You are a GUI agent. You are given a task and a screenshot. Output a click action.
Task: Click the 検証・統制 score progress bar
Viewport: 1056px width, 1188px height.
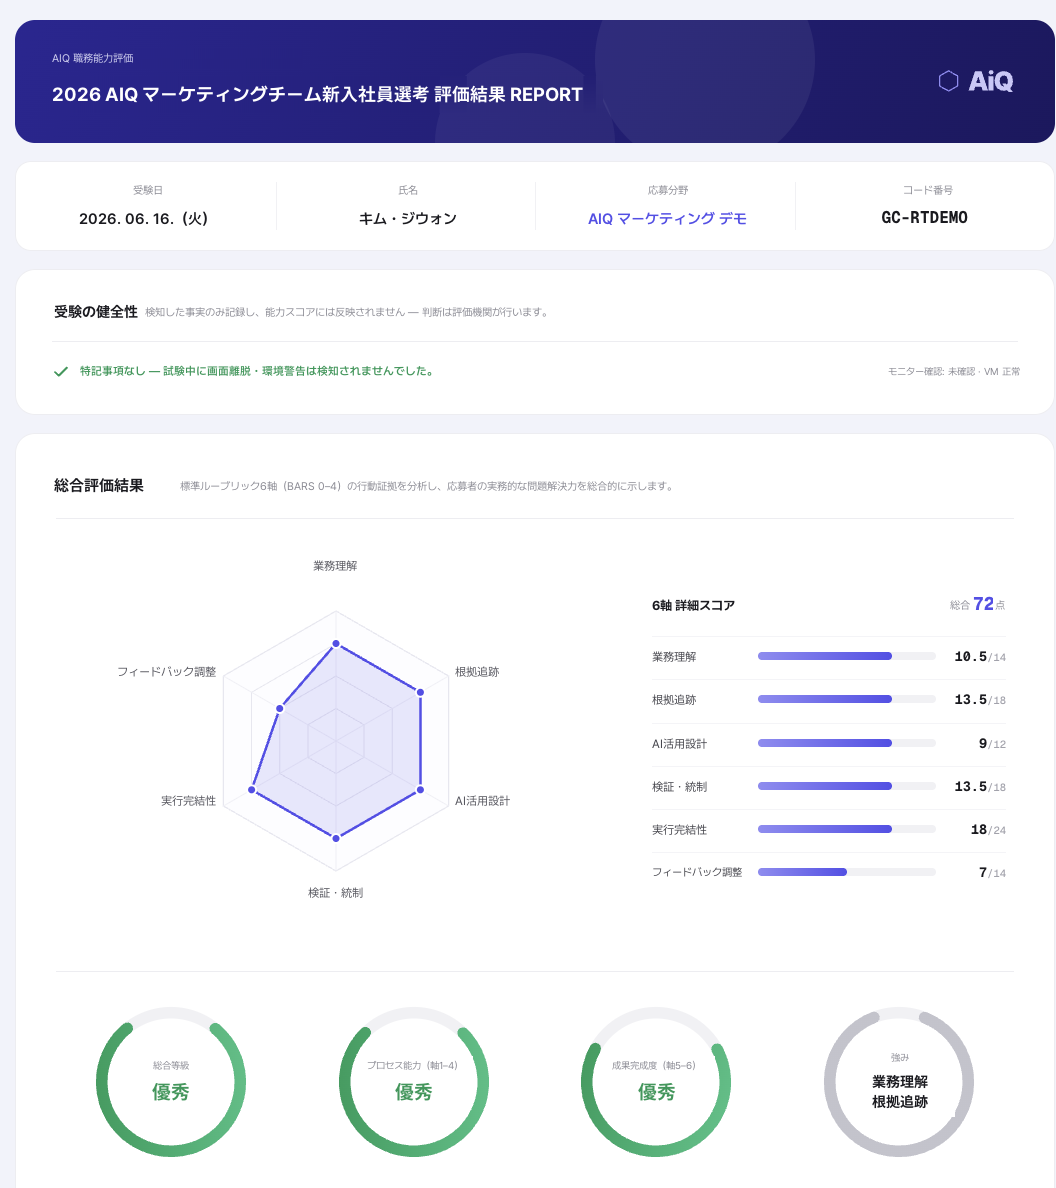click(x=847, y=786)
